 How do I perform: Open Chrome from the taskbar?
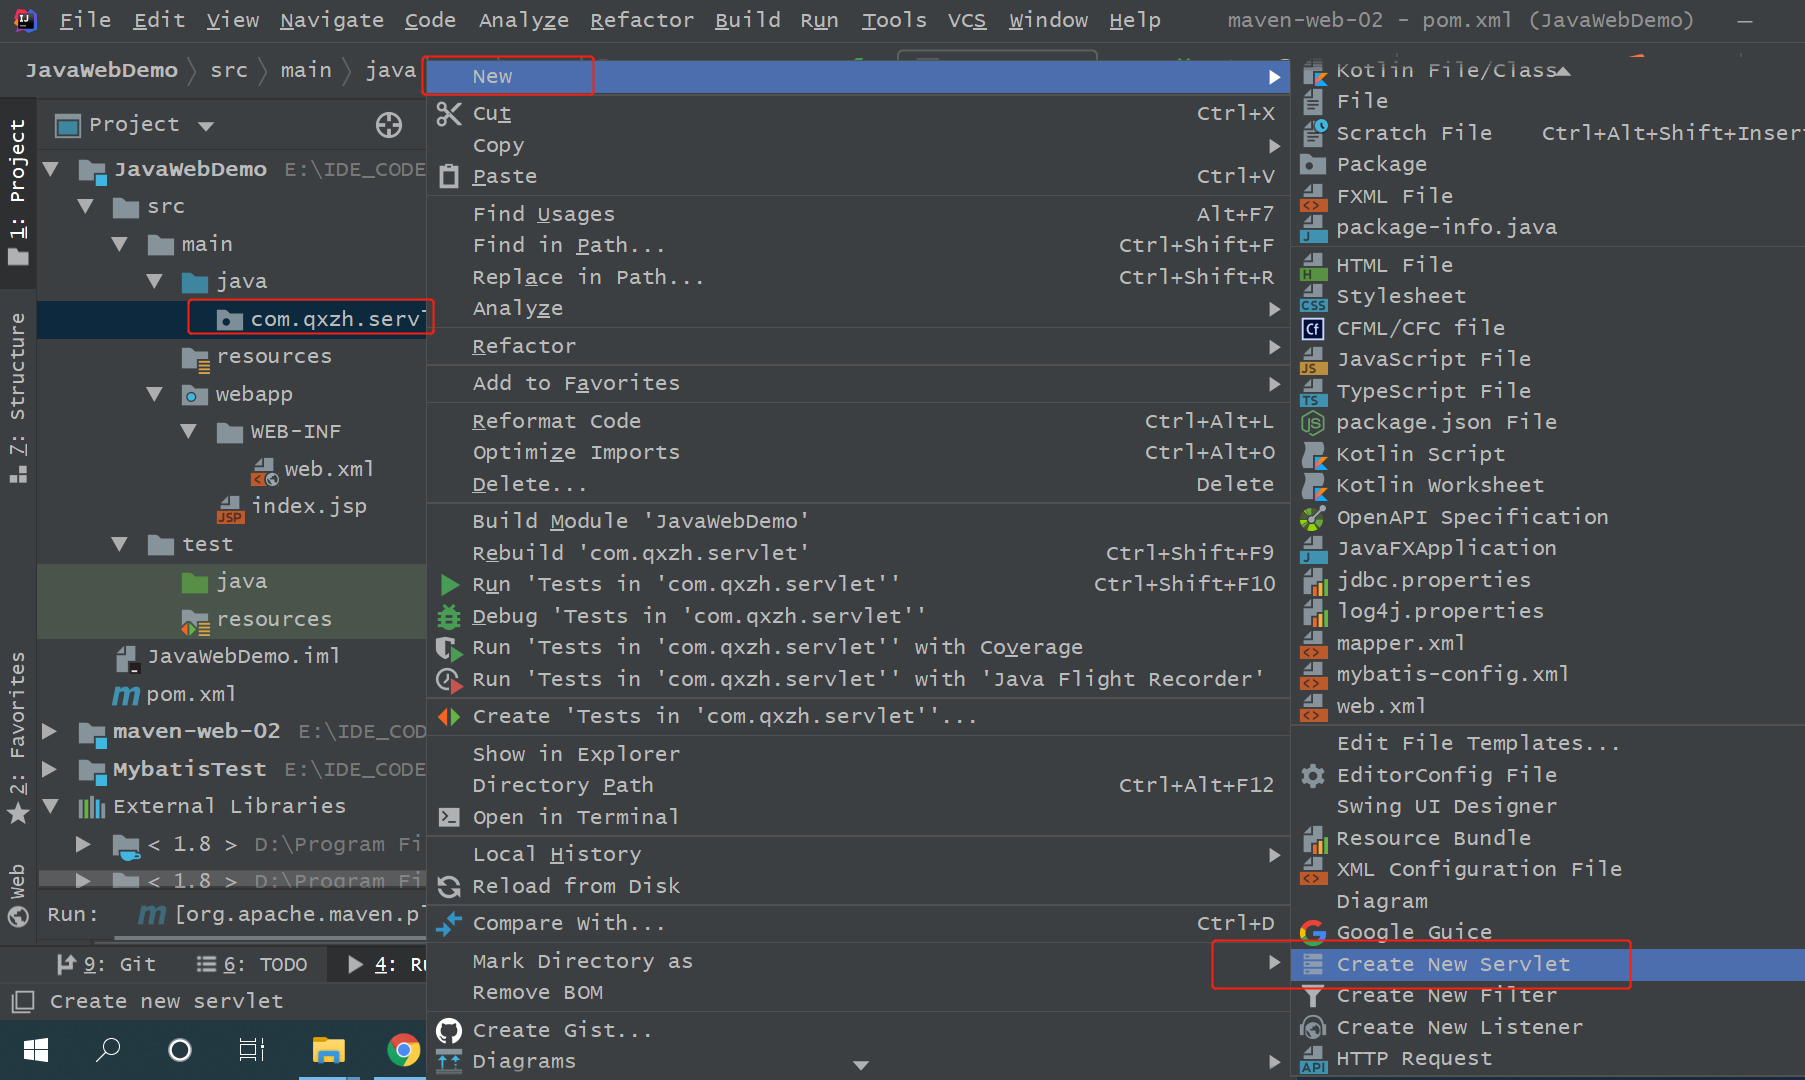[403, 1050]
